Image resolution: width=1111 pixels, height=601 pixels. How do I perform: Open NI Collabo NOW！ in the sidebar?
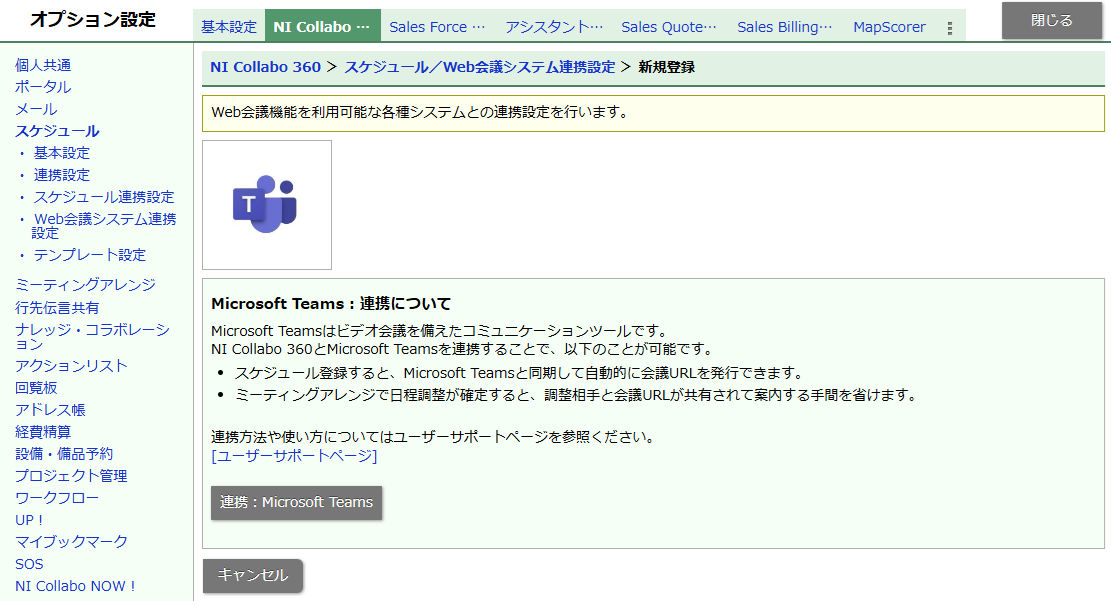click(x=75, y=586)
